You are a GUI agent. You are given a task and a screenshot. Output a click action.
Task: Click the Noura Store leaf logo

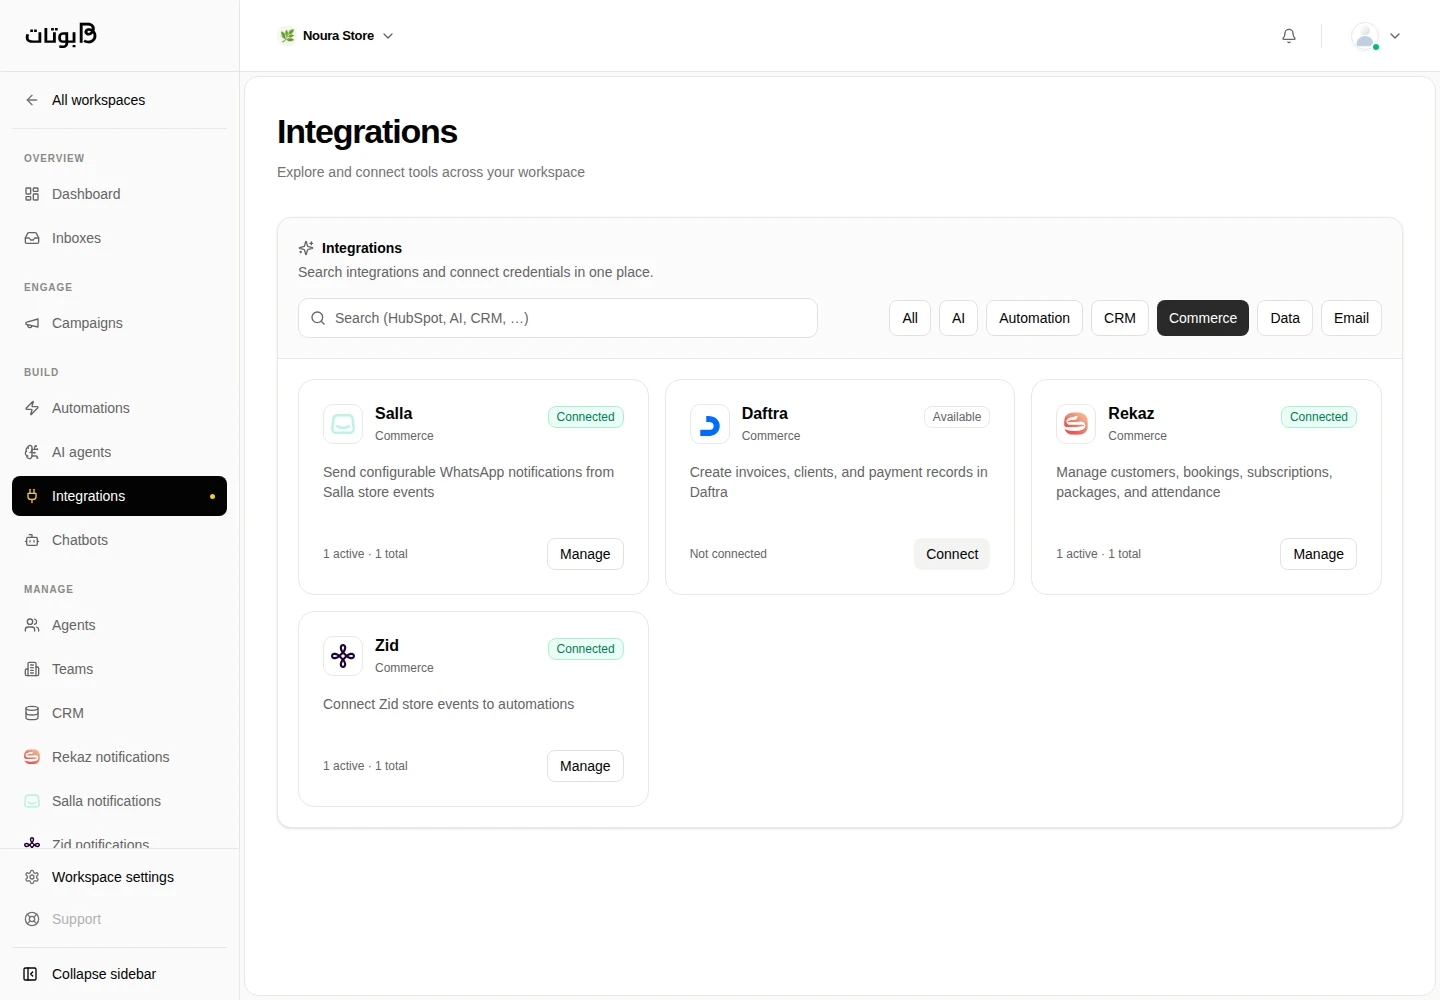pos(287,36)
